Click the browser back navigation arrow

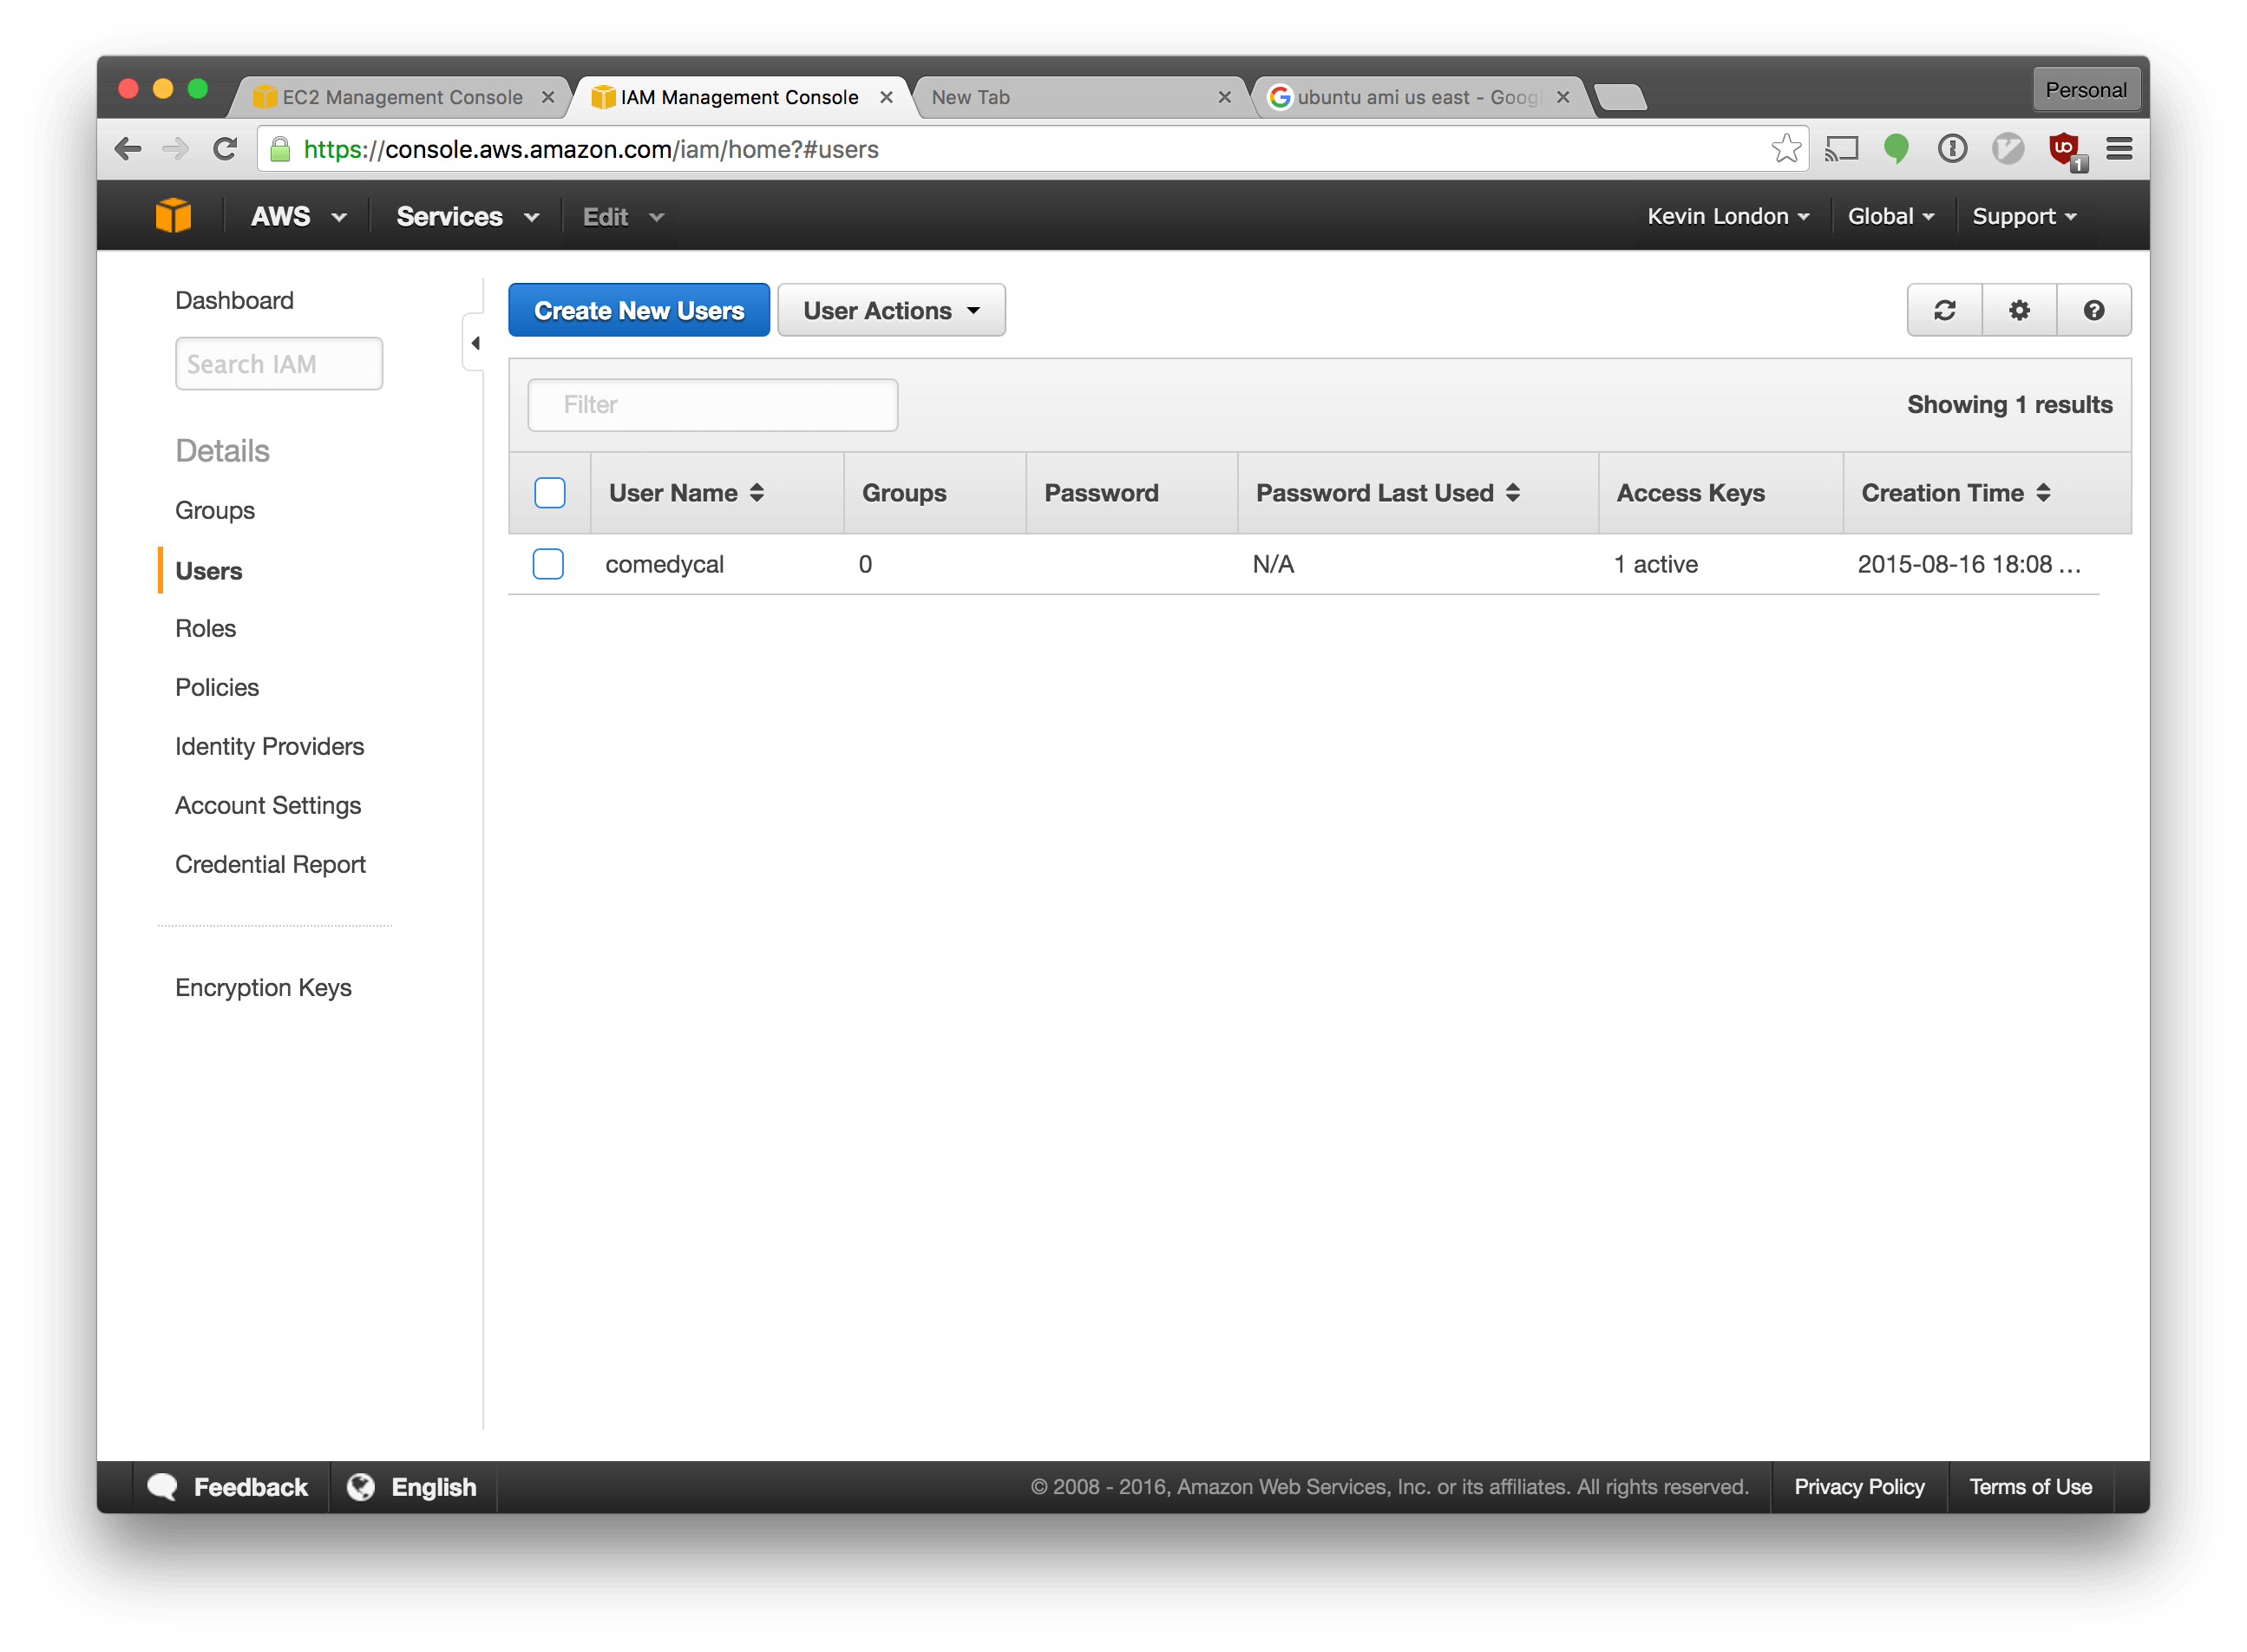click(131, 150)
